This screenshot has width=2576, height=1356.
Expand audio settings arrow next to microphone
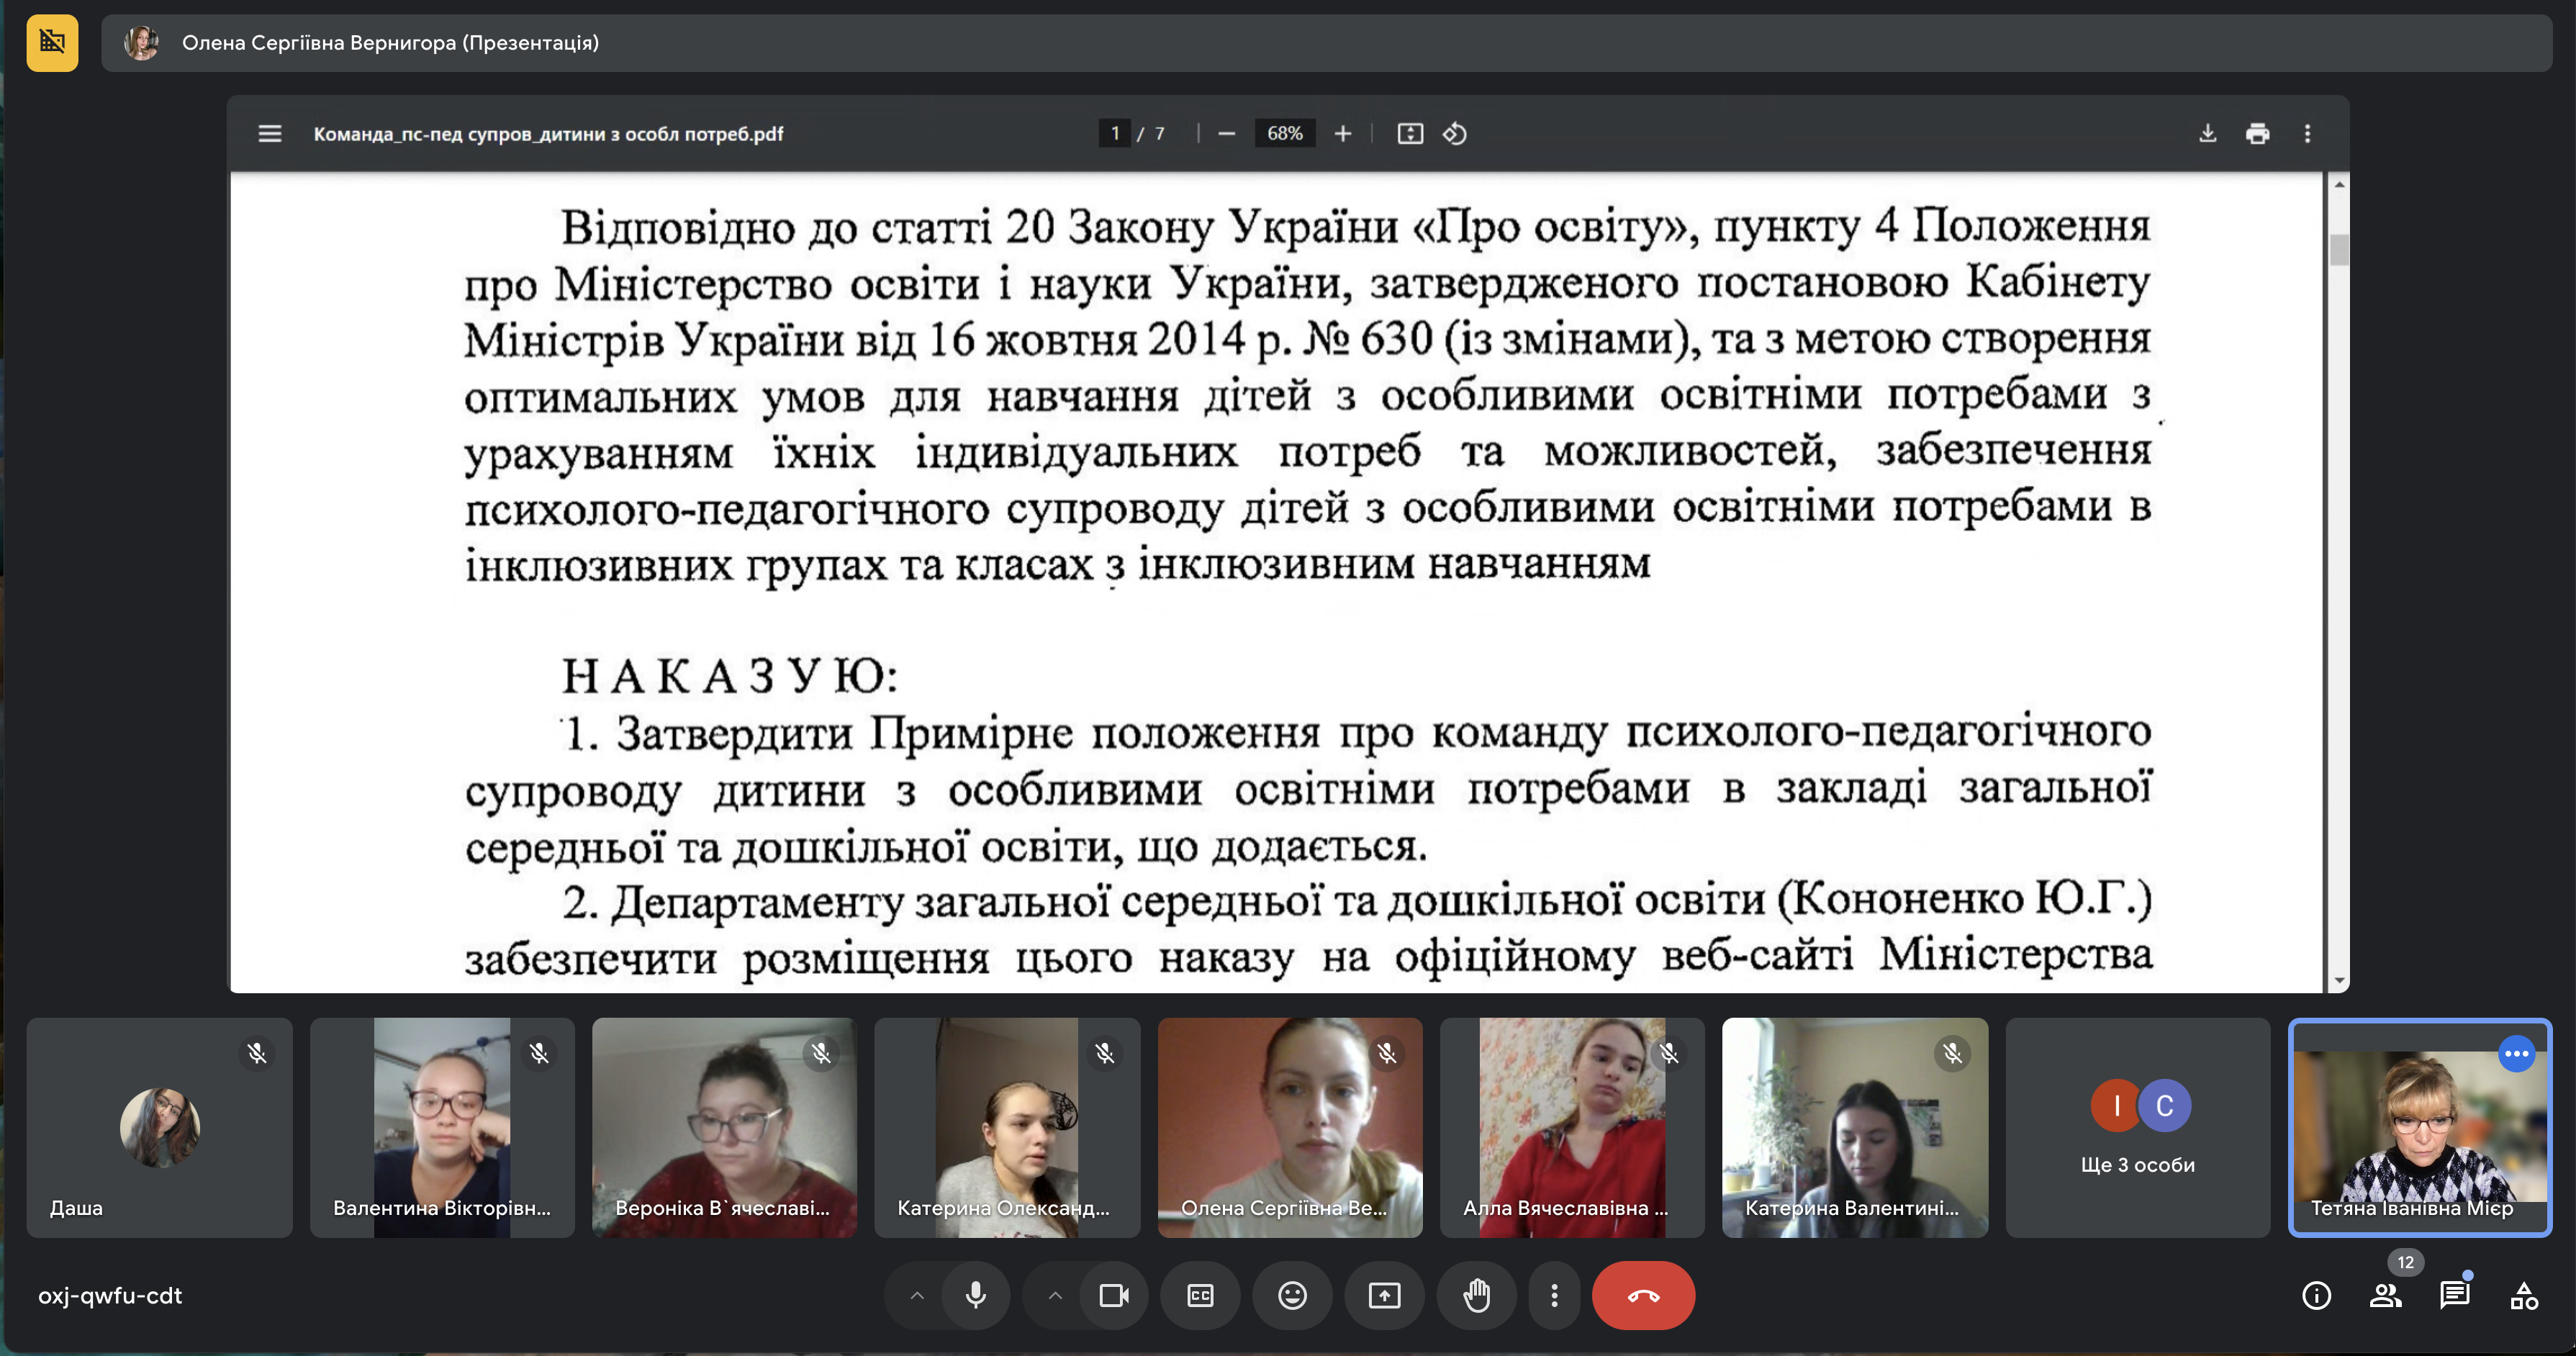point(917,1296)
